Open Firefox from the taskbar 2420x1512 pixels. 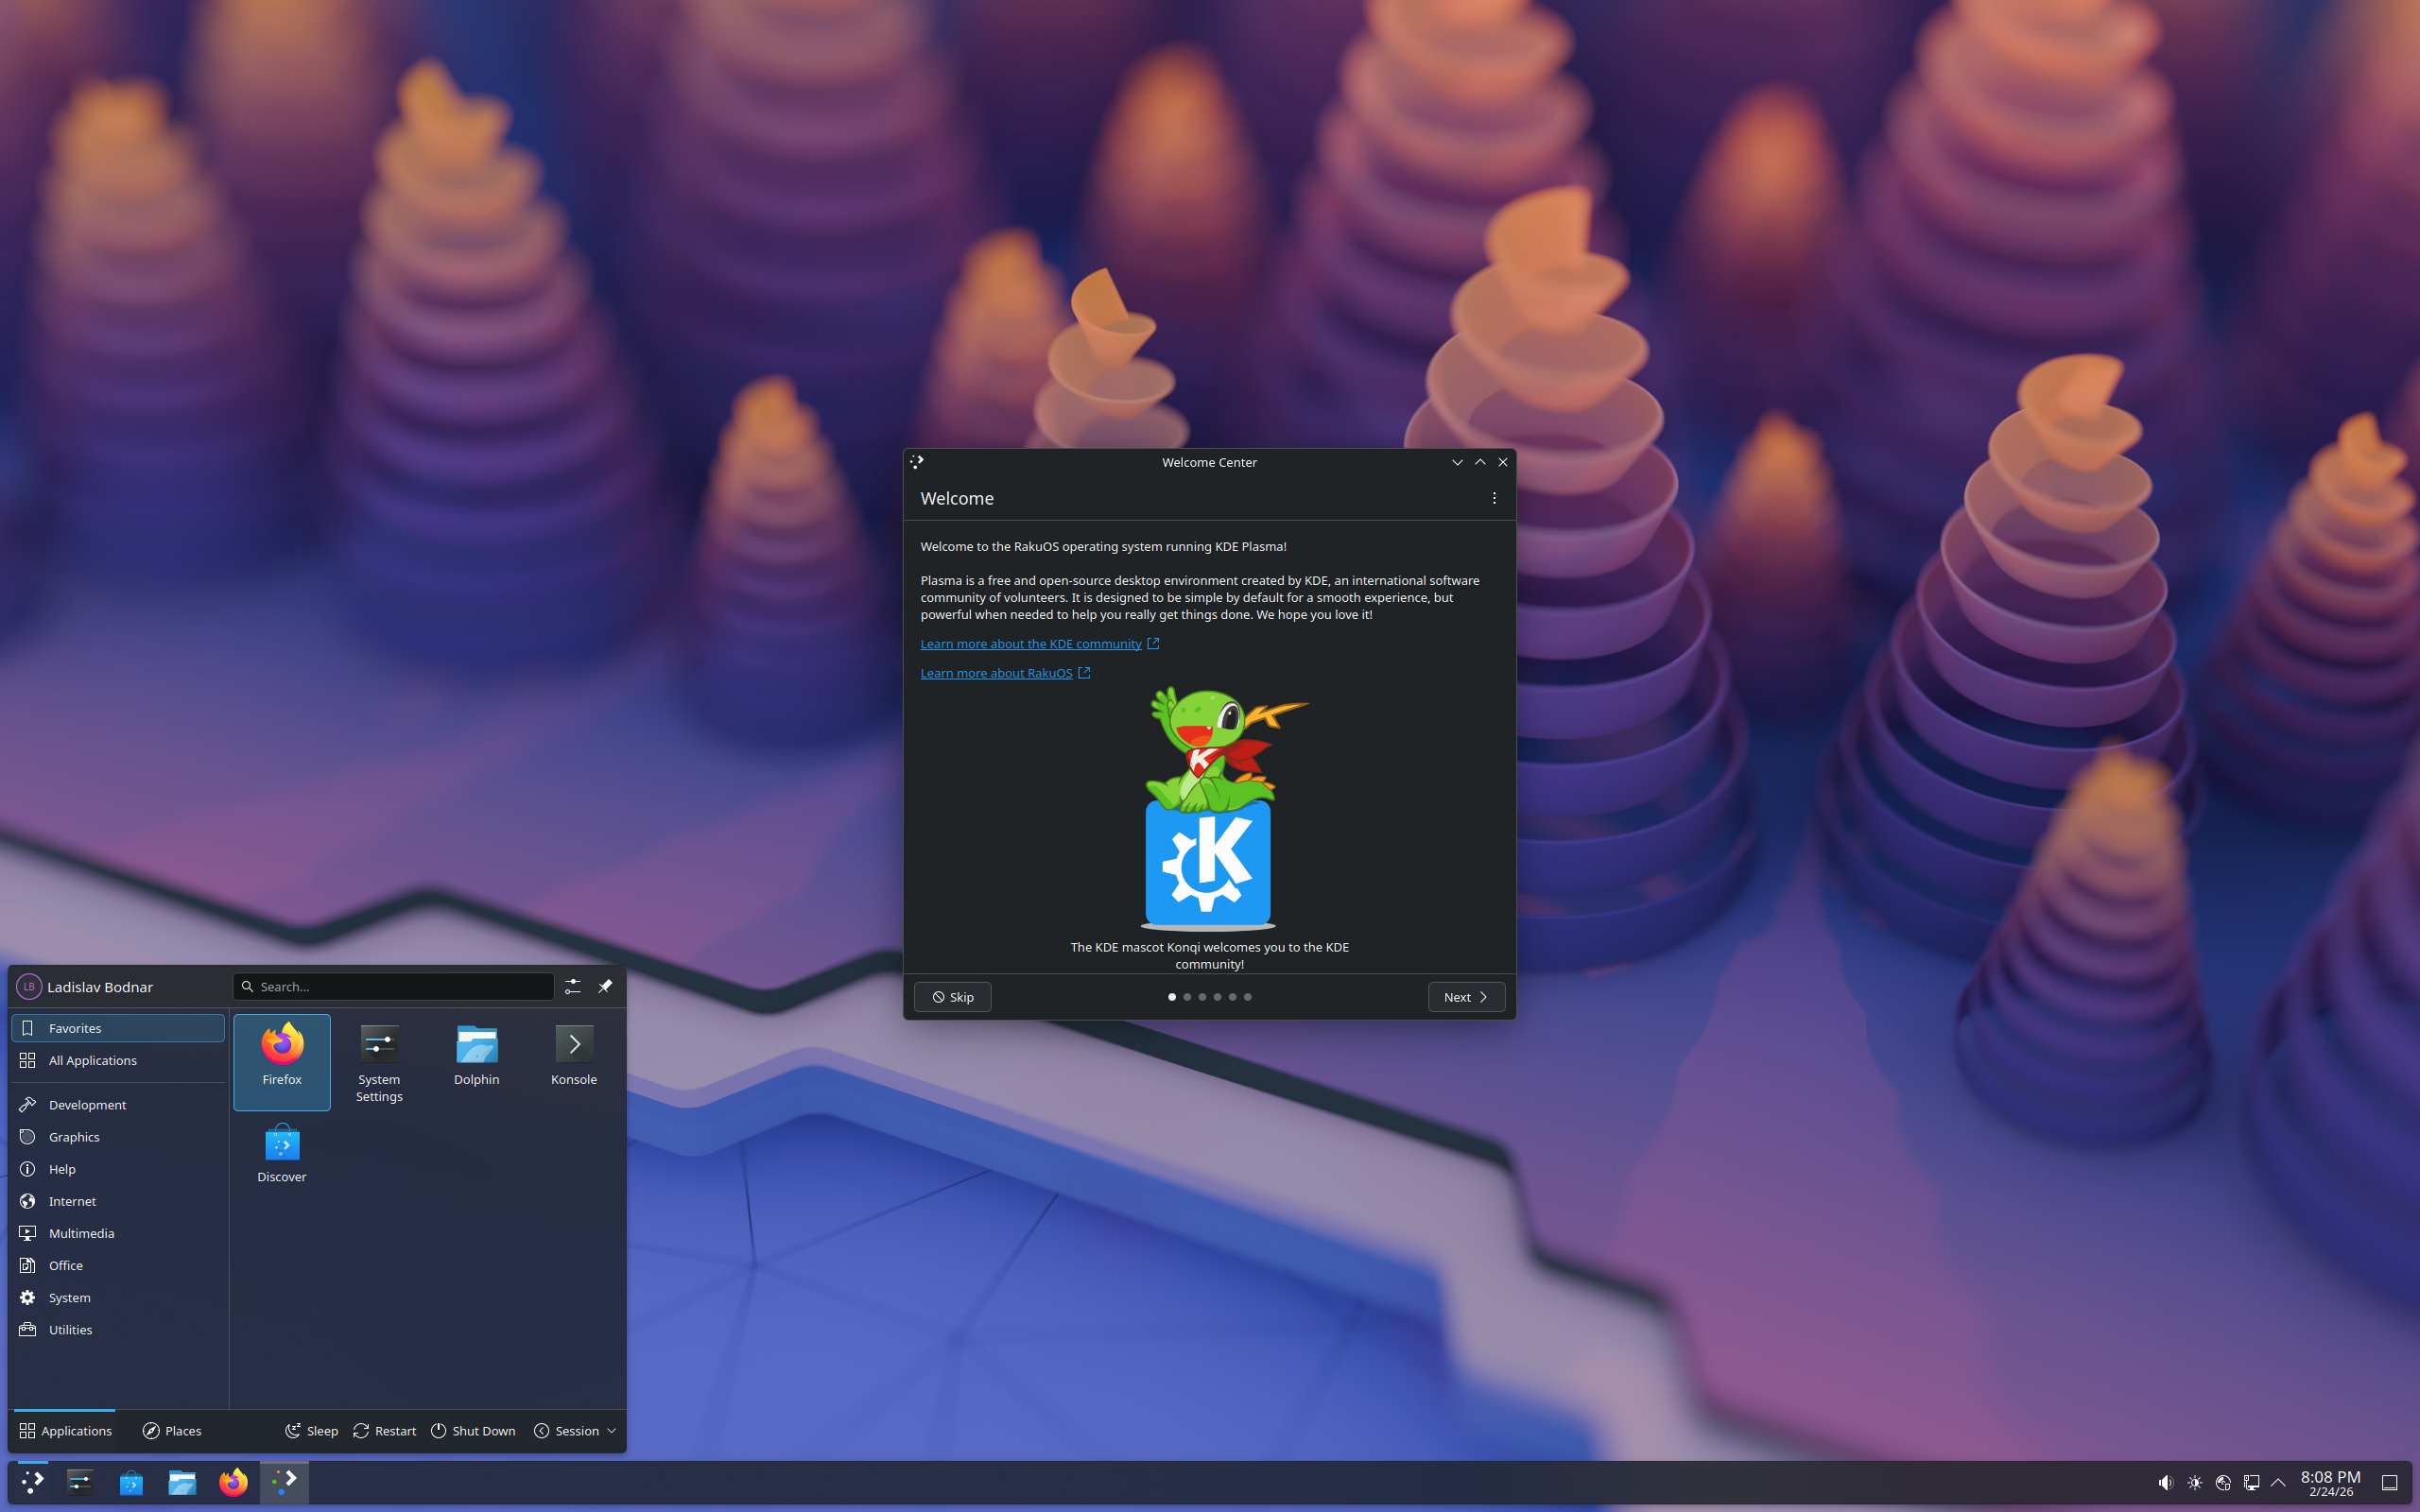(233, 1482)
